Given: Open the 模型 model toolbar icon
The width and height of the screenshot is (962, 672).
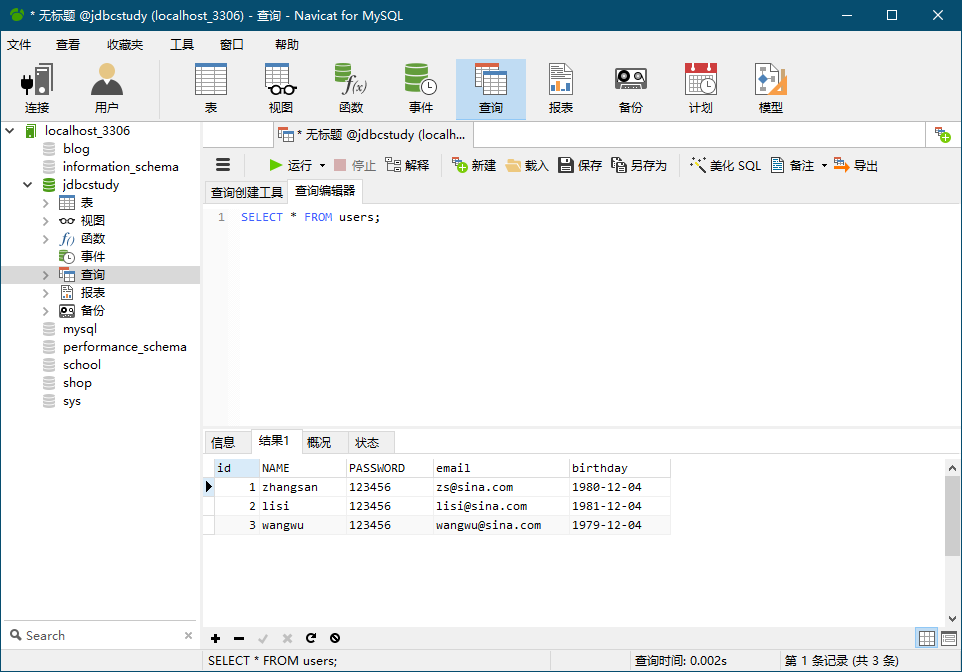Looking at the screenshot, I should (x=771, y=89).
